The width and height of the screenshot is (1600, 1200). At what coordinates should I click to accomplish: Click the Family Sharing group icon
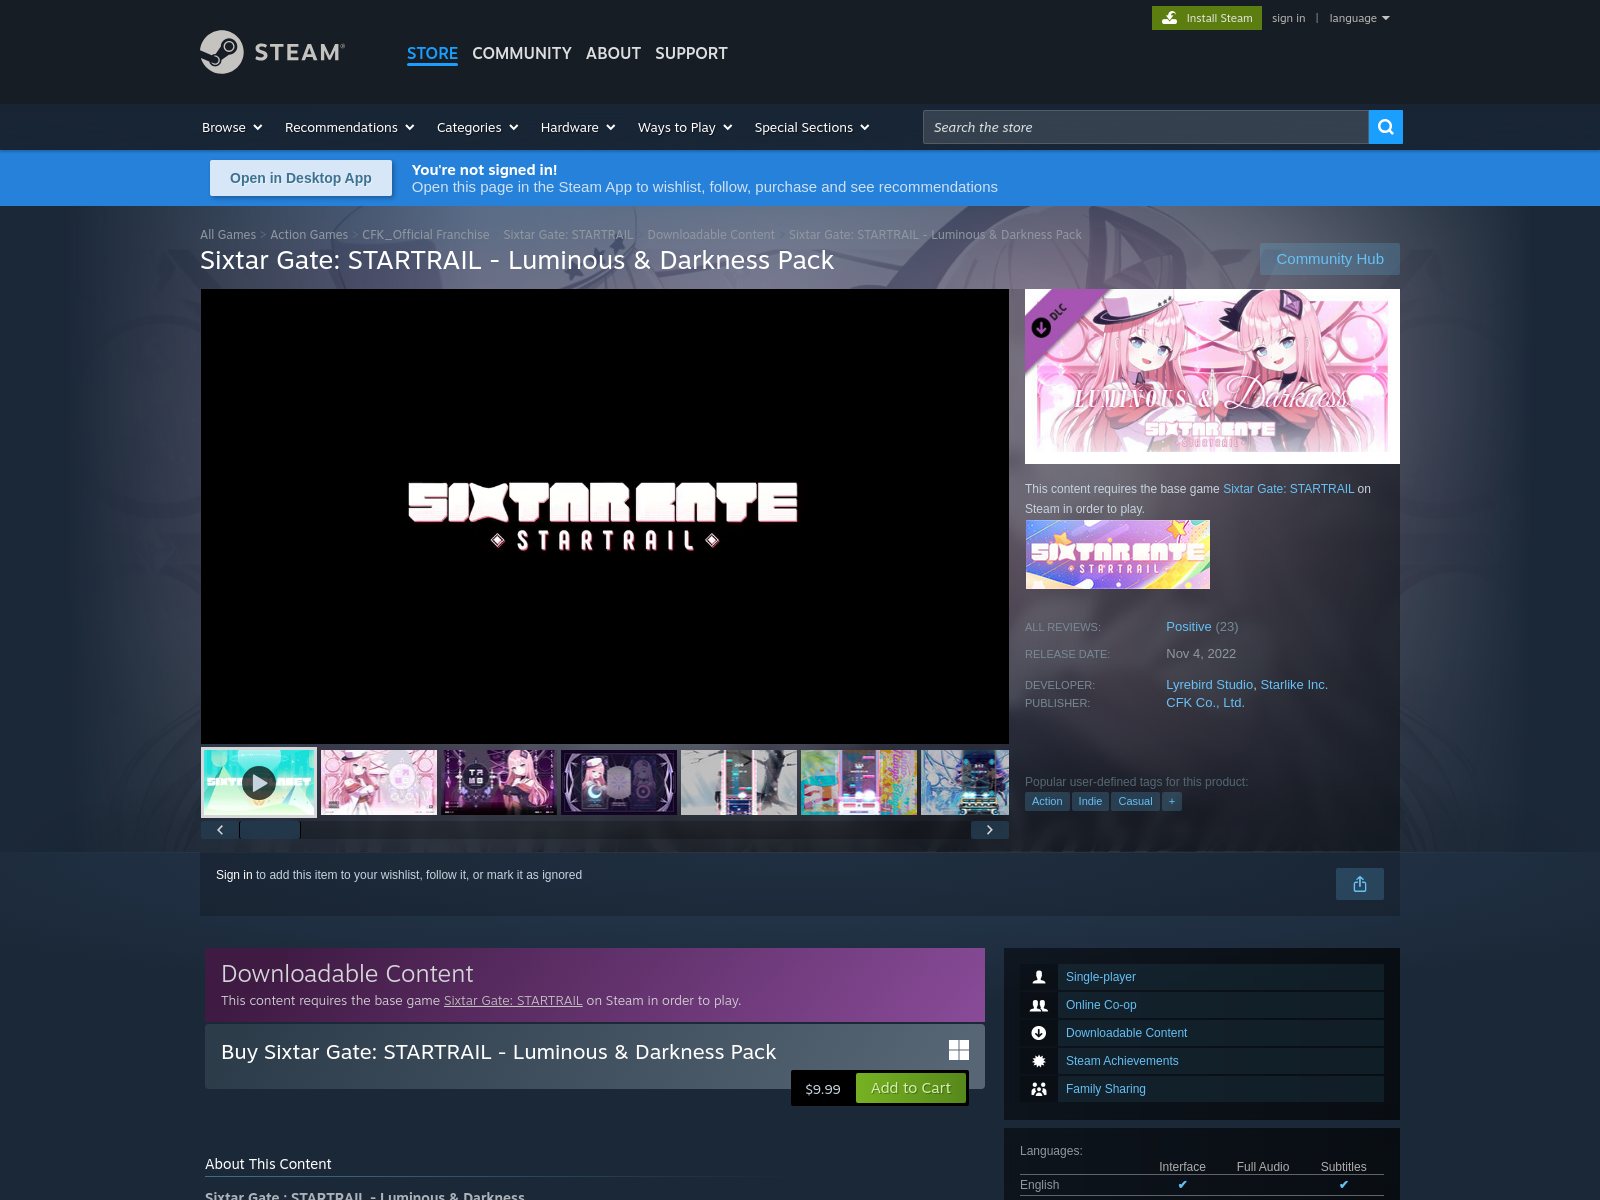1039,1089
